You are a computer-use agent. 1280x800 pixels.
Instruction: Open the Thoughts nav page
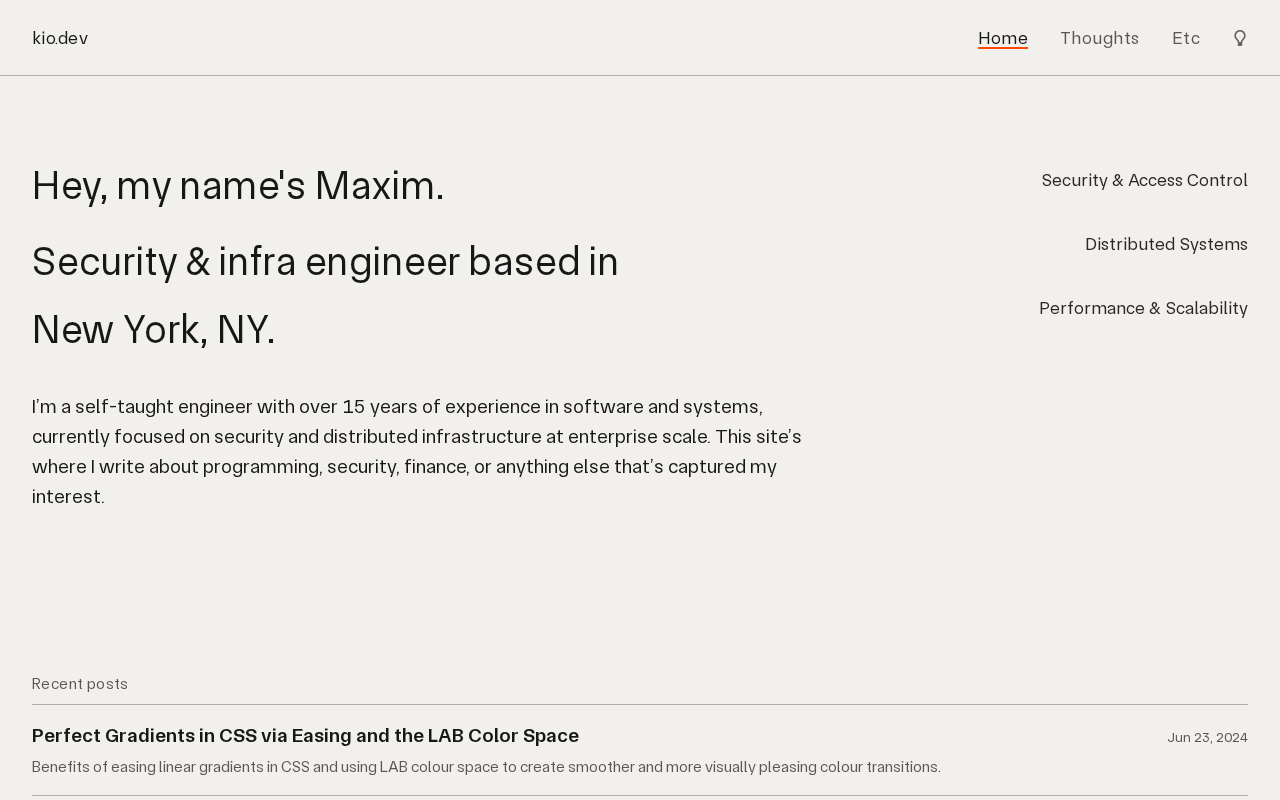[1099, 38]
